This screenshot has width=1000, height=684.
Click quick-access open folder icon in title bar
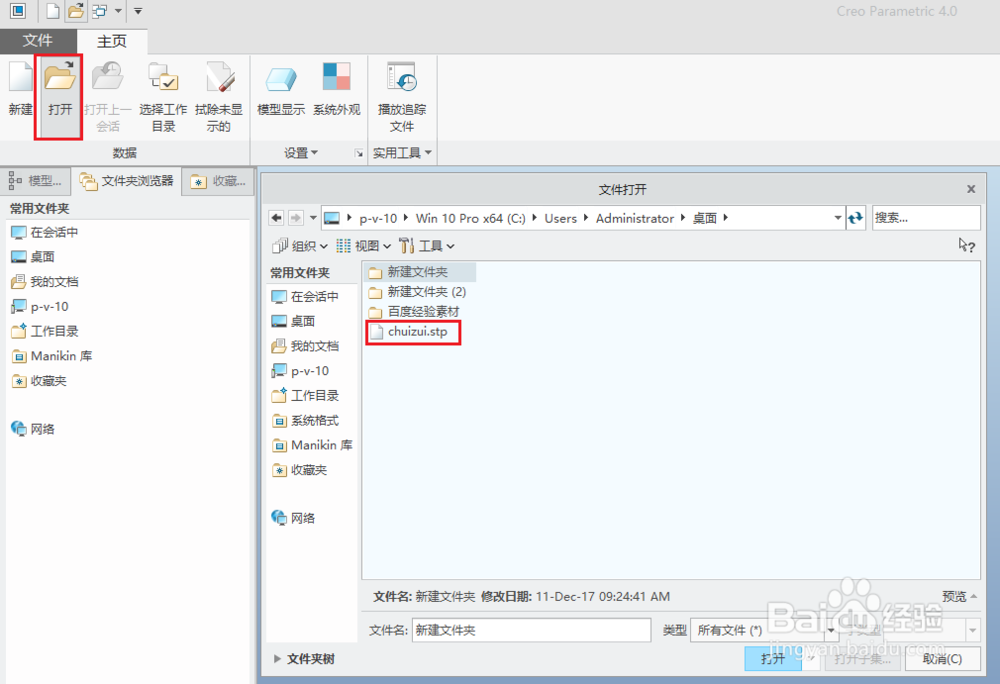[x=76, y=11]
